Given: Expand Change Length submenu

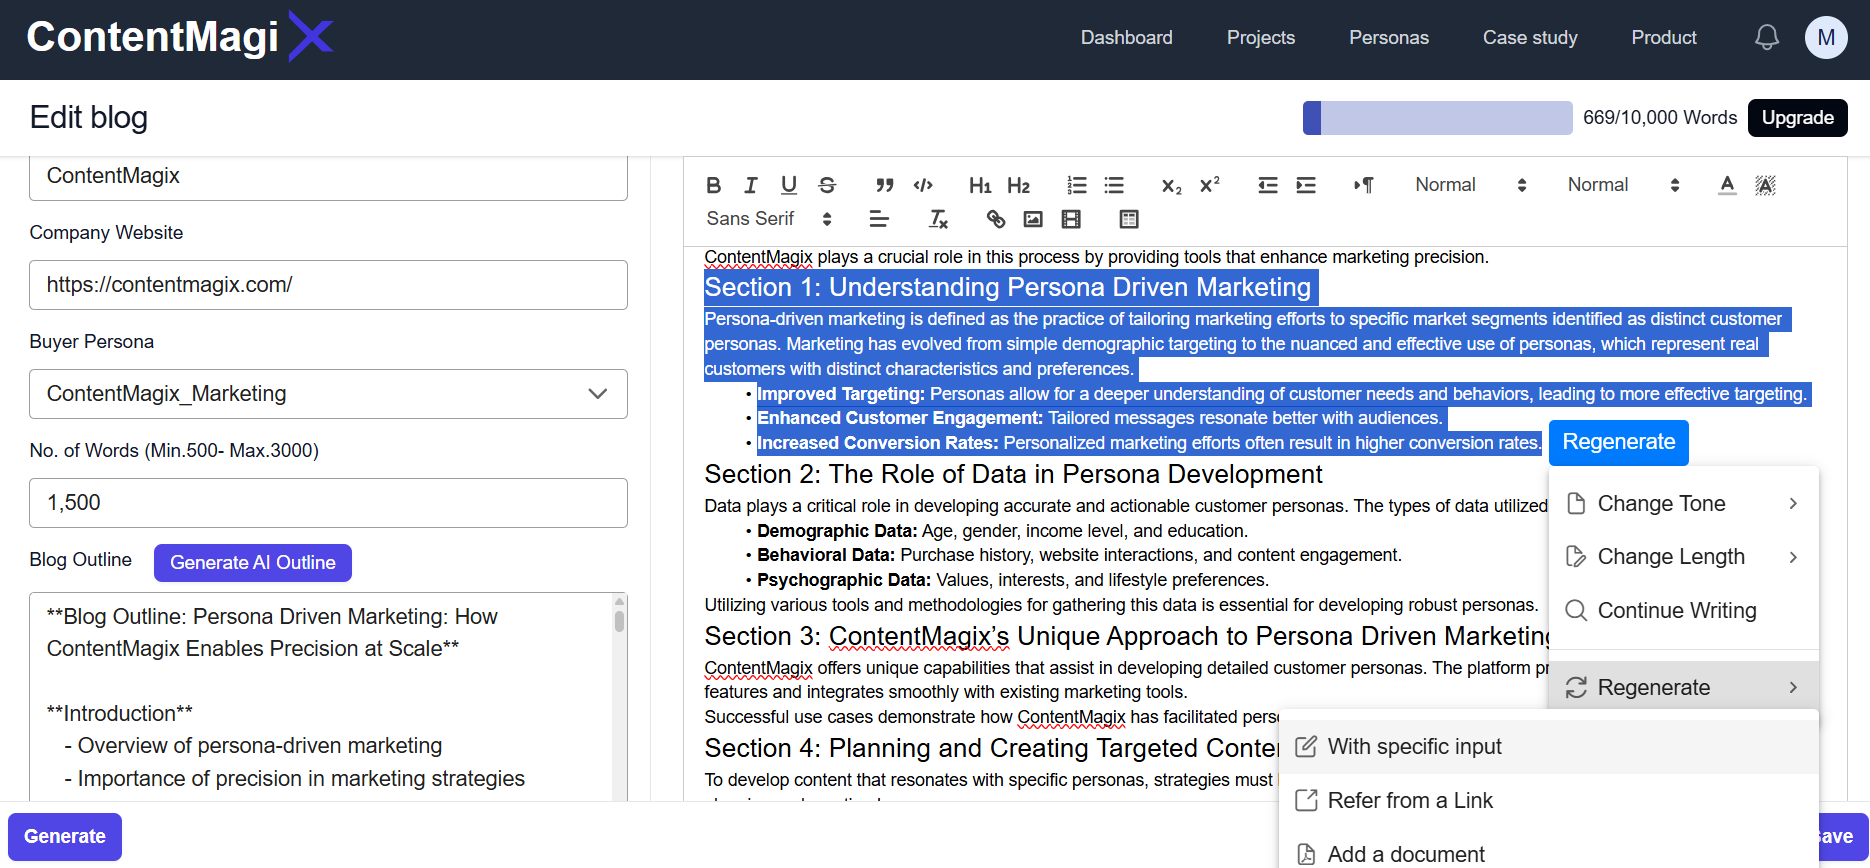Looking at the screenshot, I should pos(1683,557).
